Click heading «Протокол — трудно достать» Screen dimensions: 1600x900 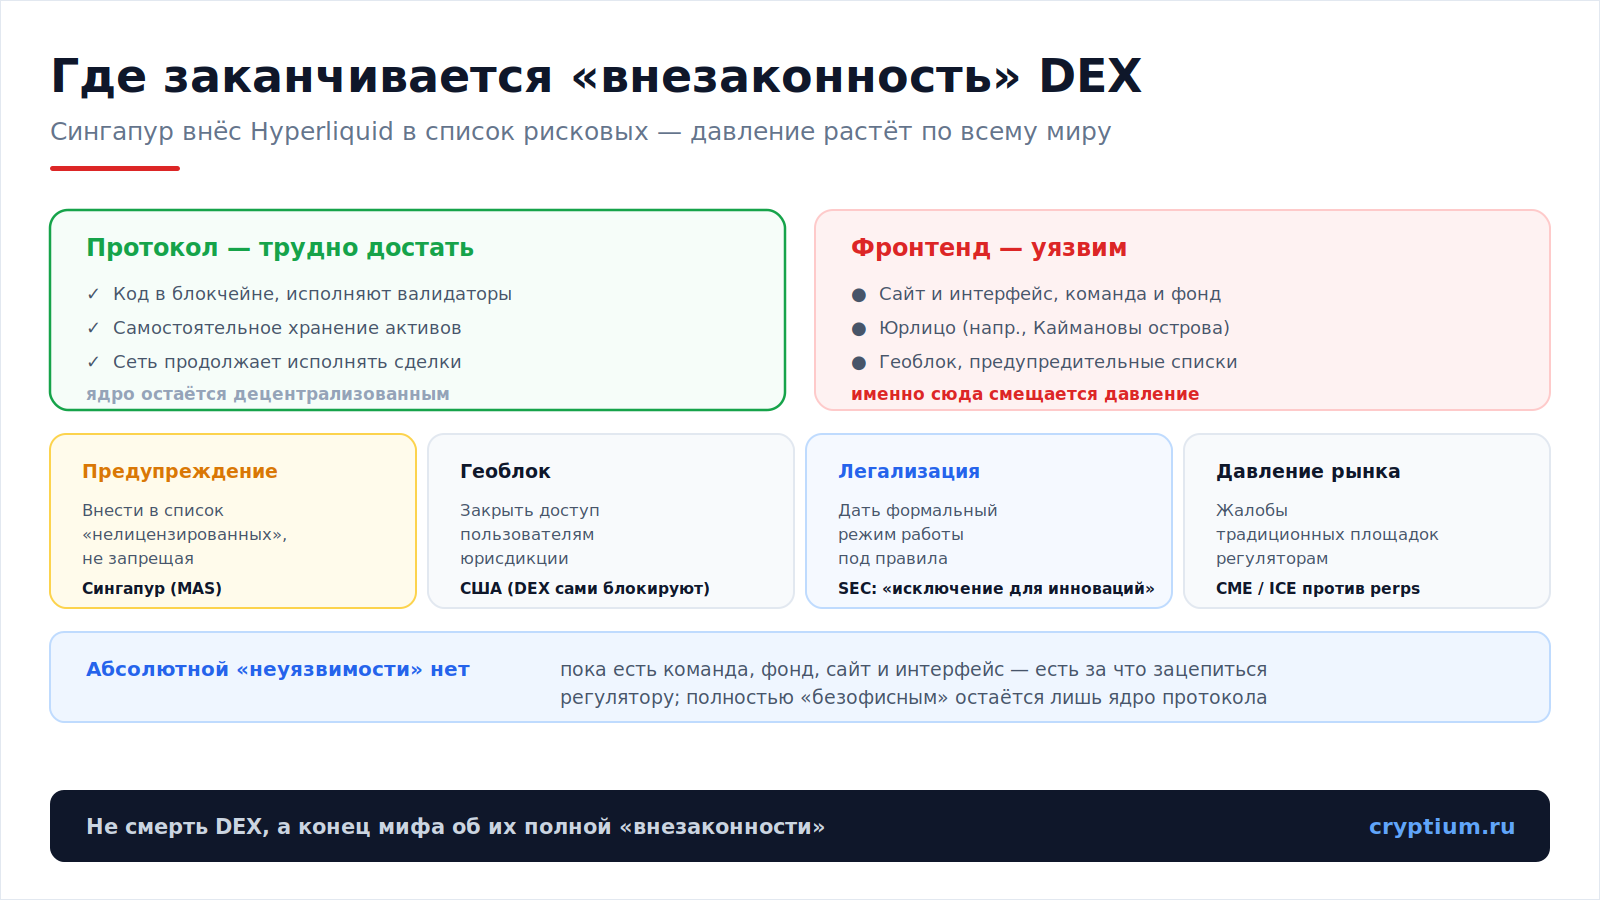[x=280, y=248]
